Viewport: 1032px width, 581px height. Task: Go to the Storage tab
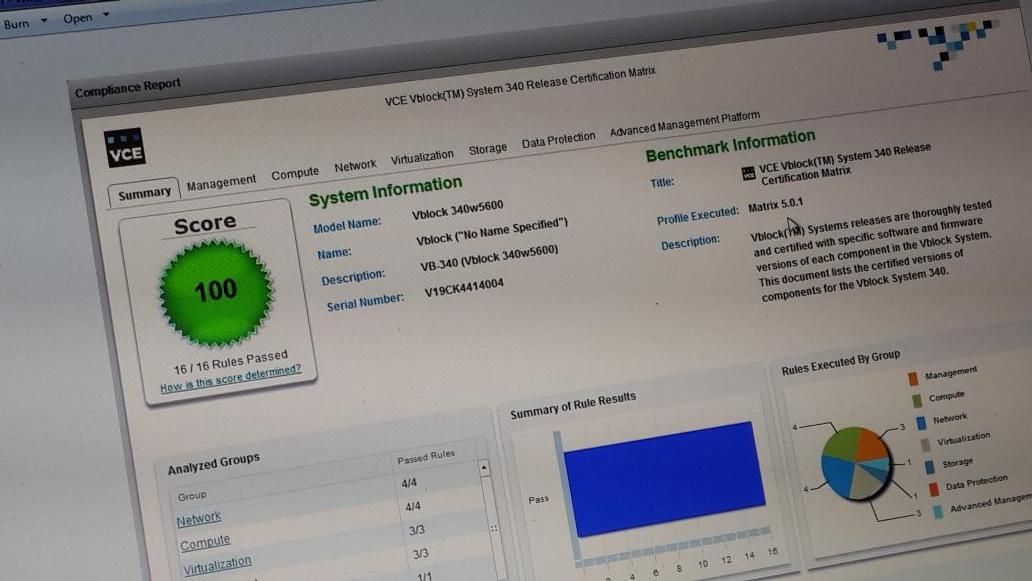tap(488, 149)
